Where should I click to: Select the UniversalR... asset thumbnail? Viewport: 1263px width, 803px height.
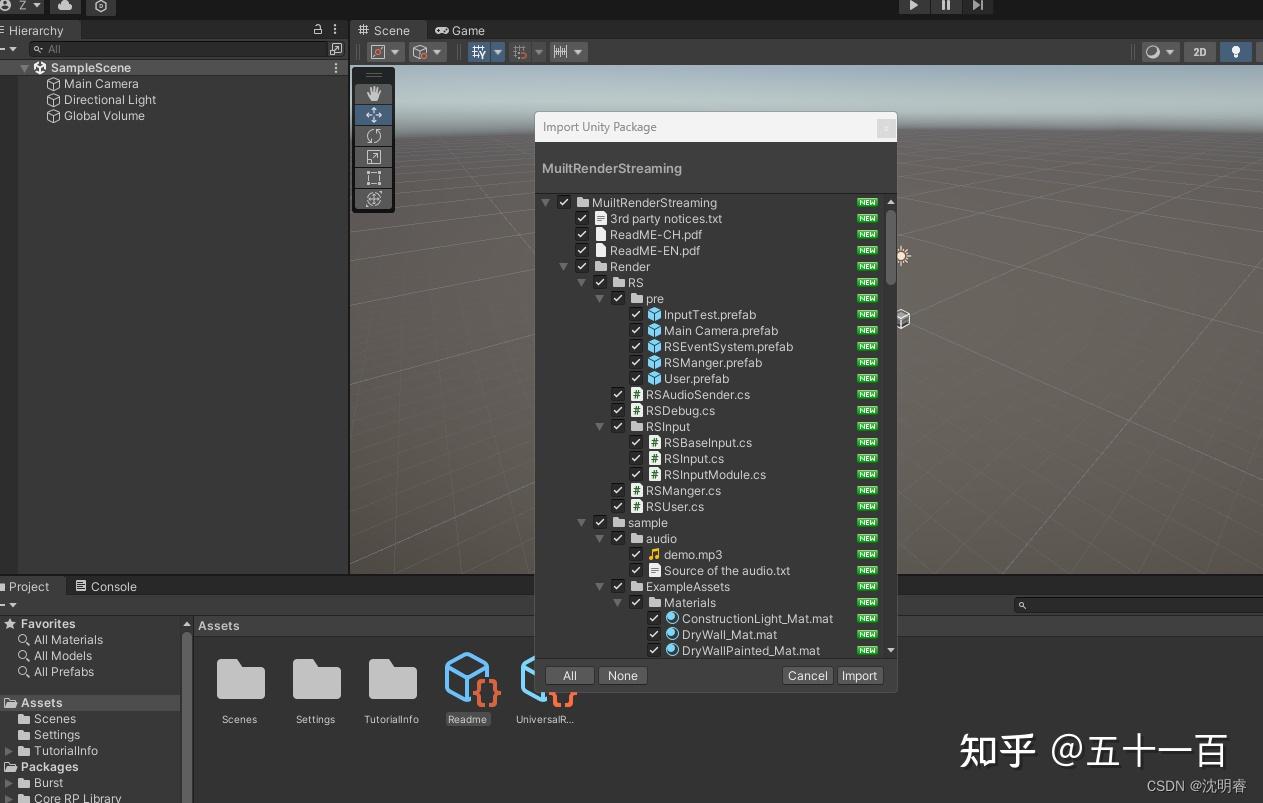545,689
